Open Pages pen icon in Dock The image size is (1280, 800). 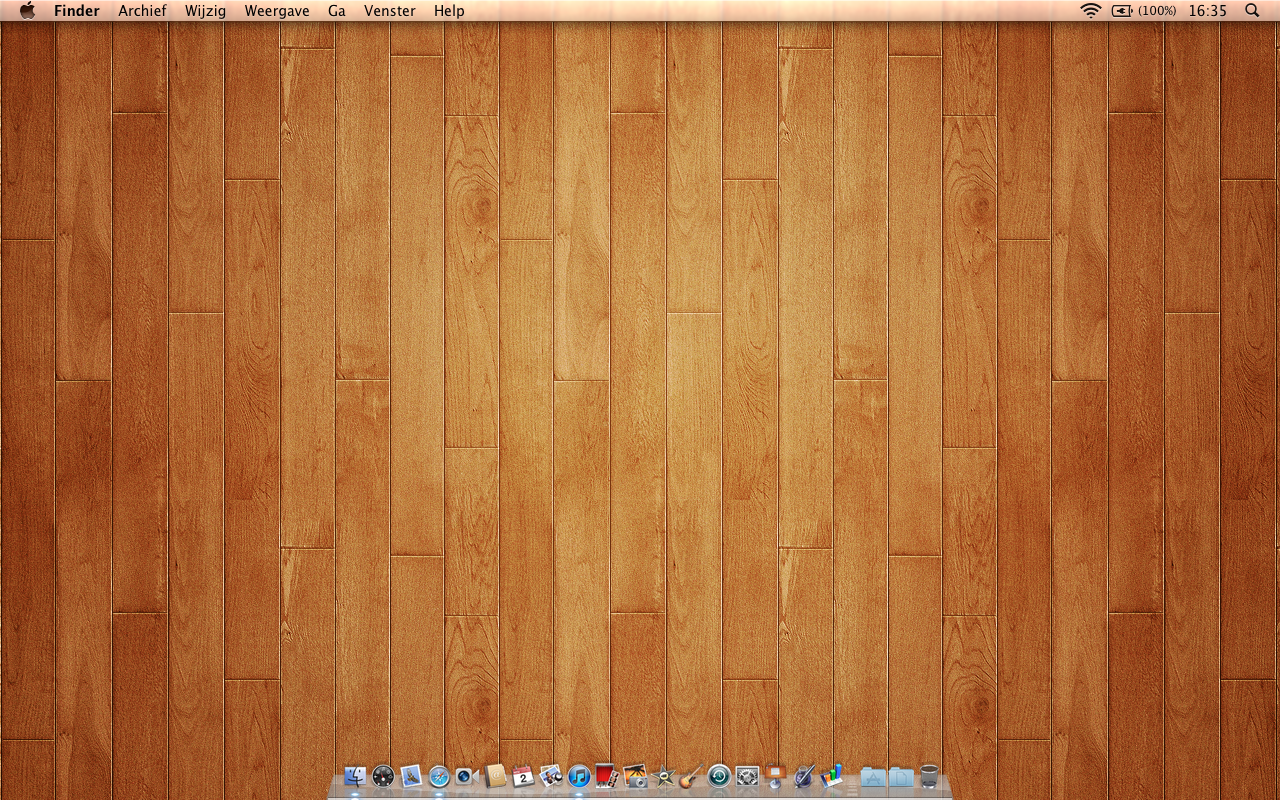803,776
